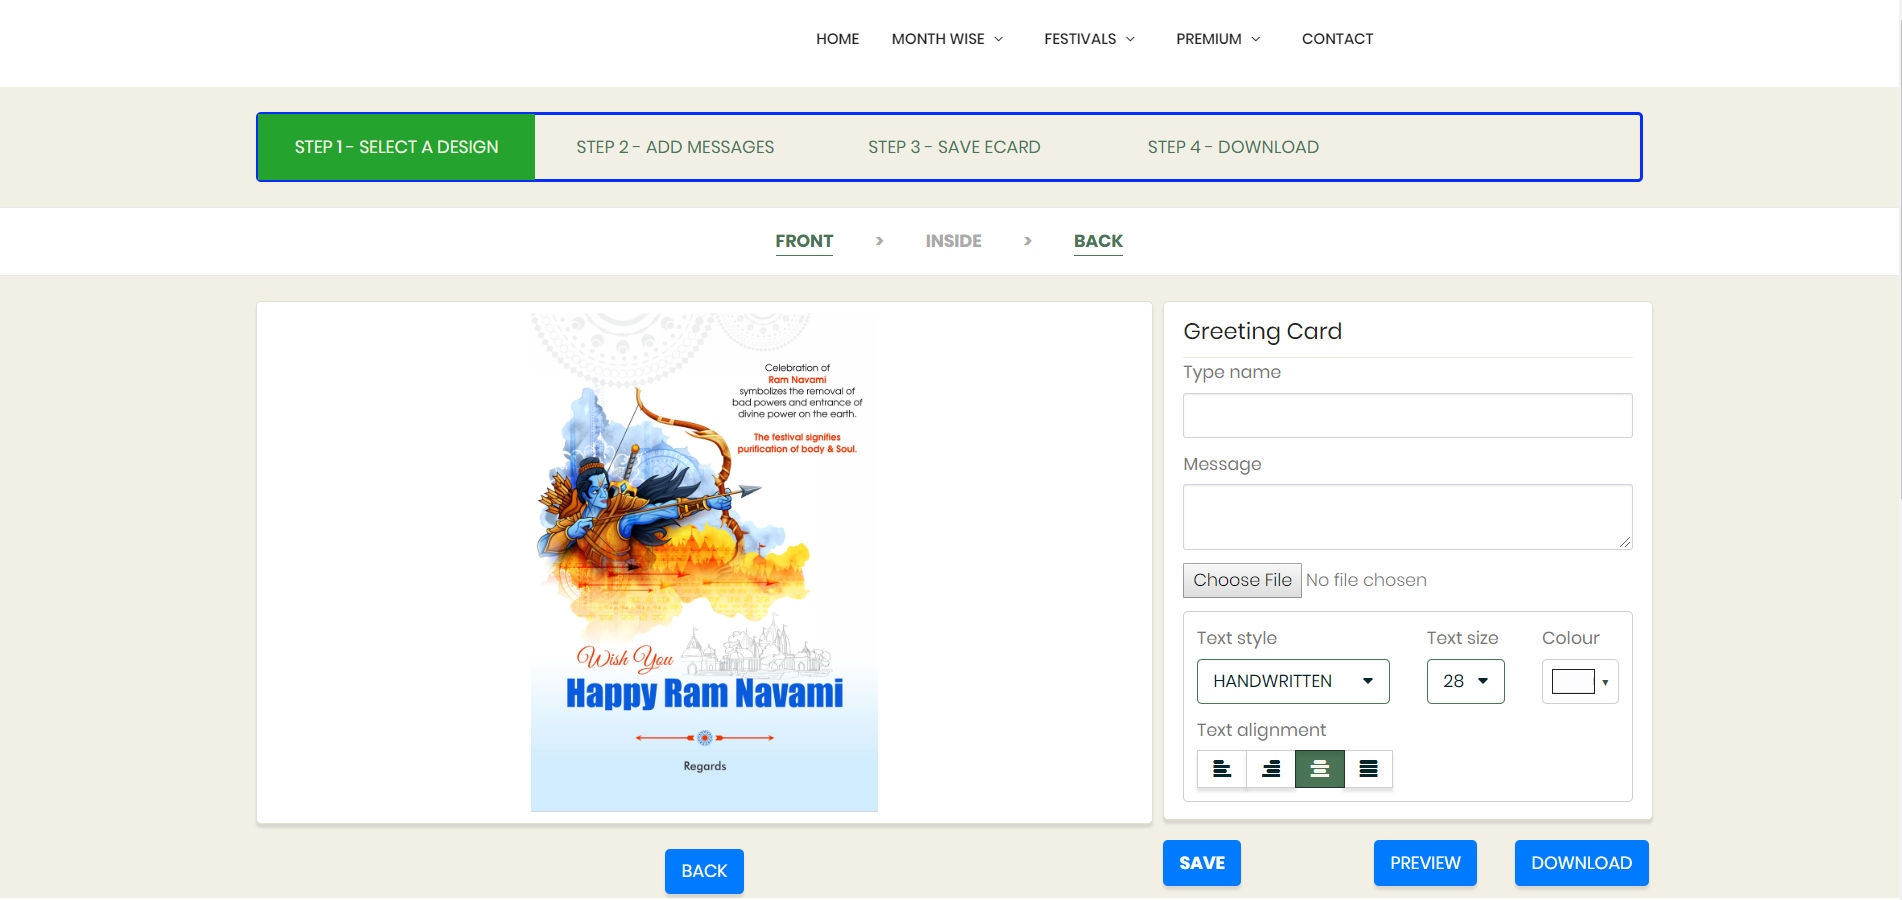Viewport: 1902px width, 900px height.
Task: Set text alignment to right
Action: [x=1270, y=769]
